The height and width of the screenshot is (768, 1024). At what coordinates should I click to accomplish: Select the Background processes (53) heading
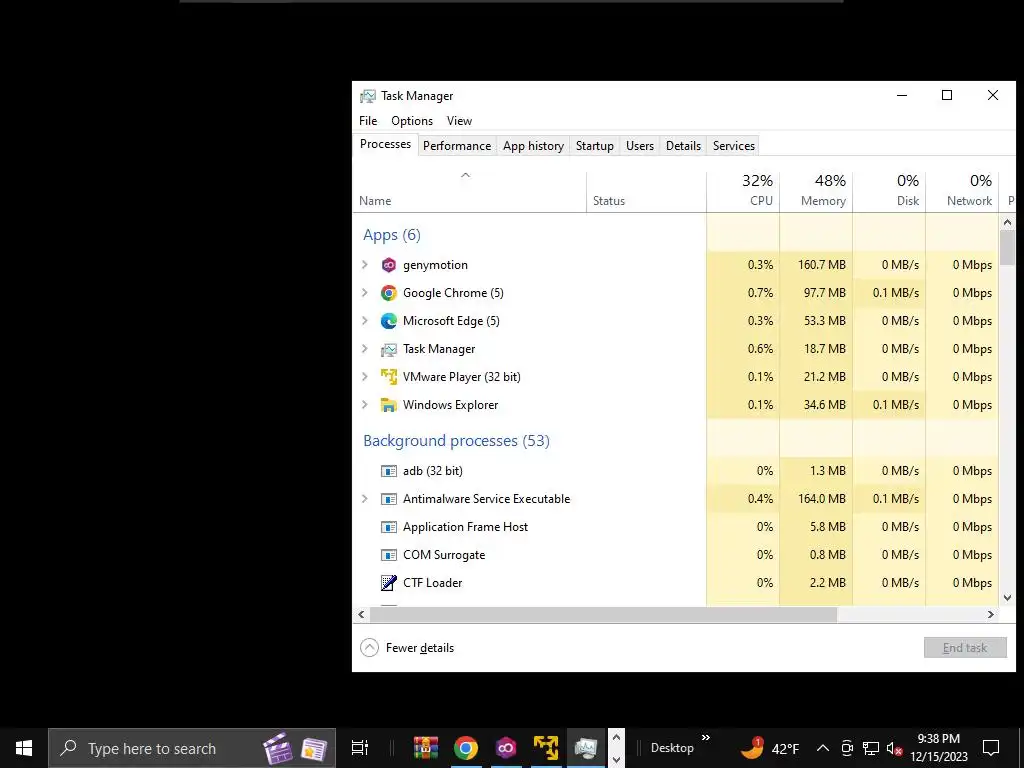click(456, 441)
